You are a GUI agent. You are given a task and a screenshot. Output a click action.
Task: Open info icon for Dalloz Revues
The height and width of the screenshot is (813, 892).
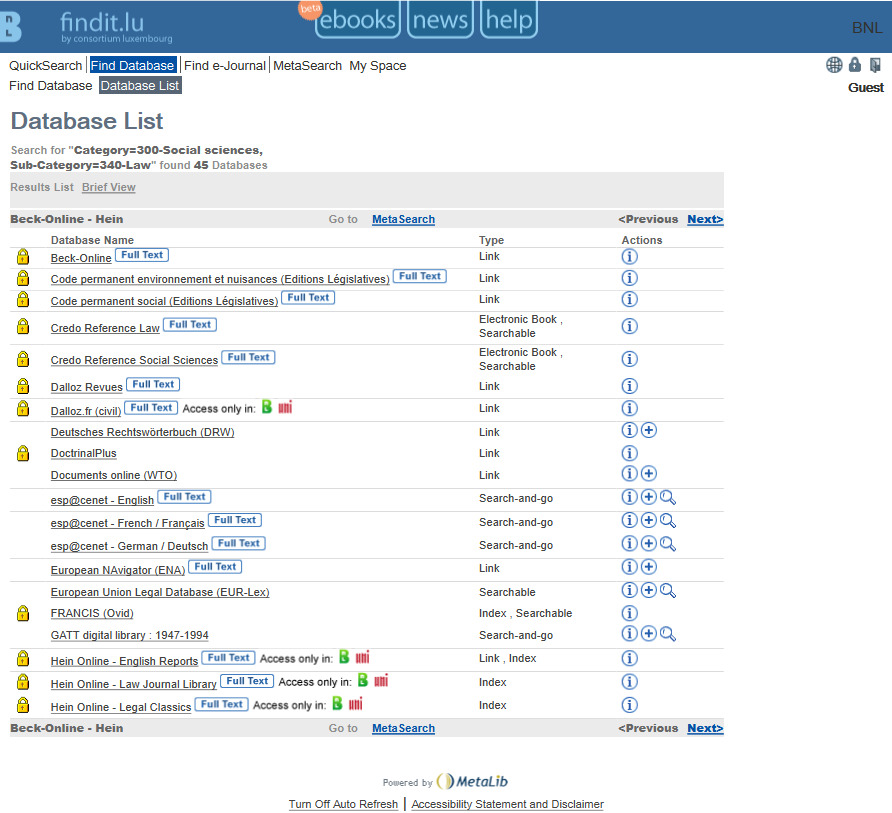tap(629, 386)
